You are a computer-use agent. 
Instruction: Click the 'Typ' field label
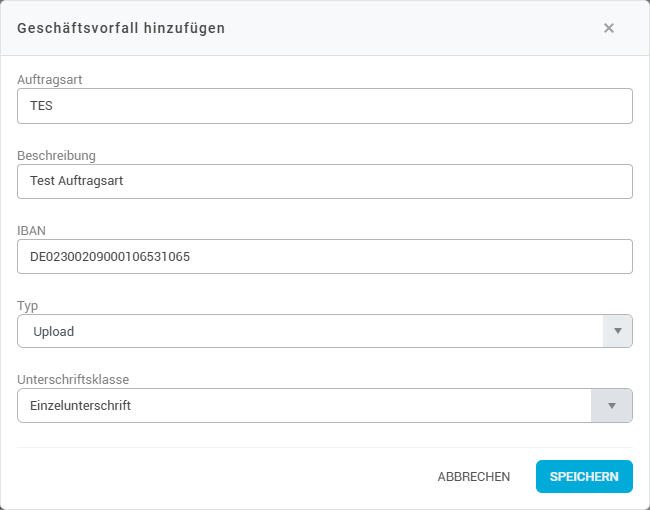(28, 305)
